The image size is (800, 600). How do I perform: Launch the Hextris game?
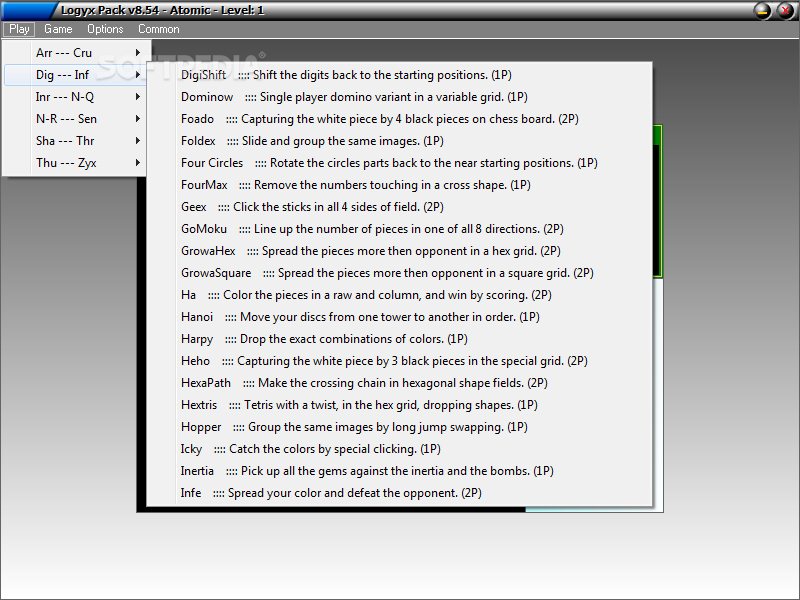399,404
